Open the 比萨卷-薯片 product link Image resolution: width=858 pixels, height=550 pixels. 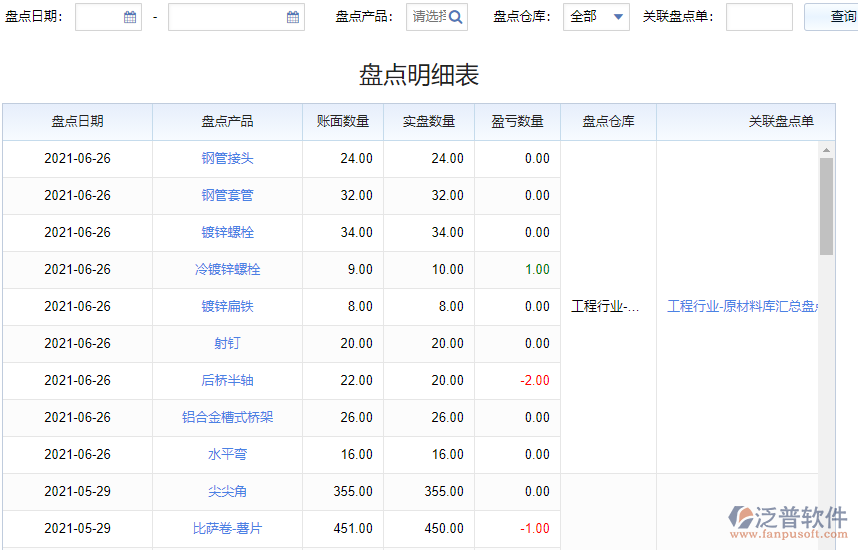pos(227,528)
